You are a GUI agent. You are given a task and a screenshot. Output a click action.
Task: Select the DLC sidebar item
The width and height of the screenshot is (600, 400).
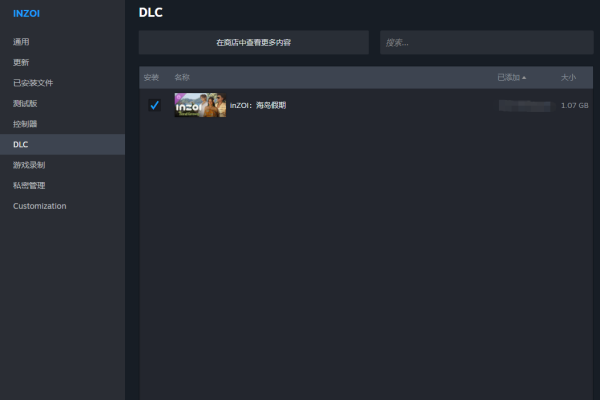62,144
